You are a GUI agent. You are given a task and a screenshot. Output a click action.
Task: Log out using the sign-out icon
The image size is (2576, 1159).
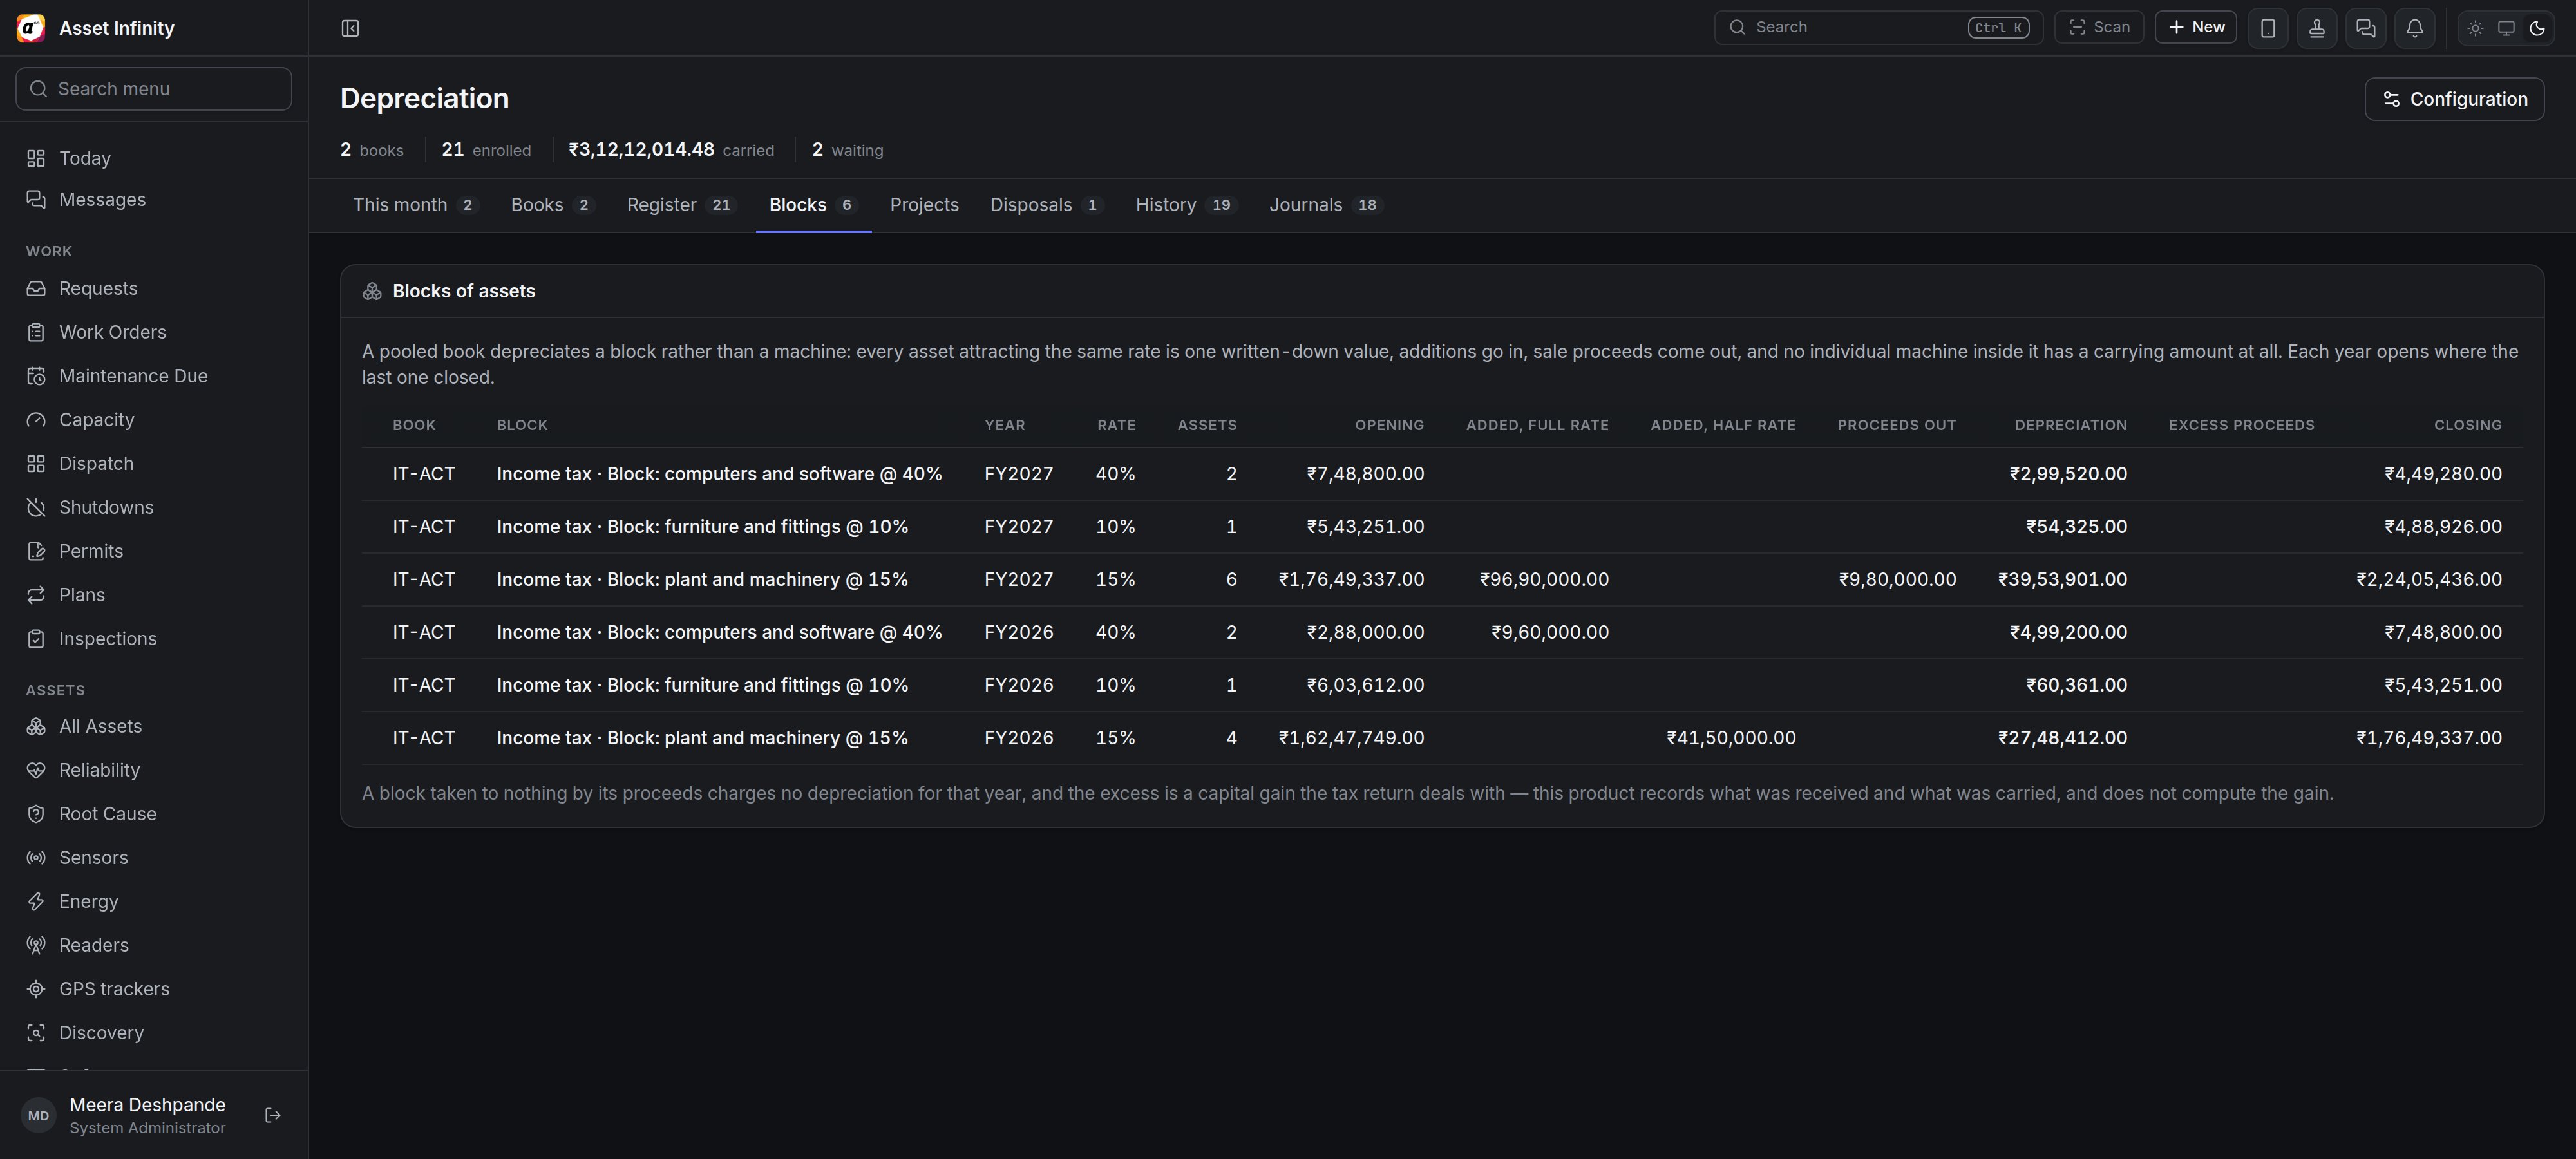click(x=273, y=1115)
